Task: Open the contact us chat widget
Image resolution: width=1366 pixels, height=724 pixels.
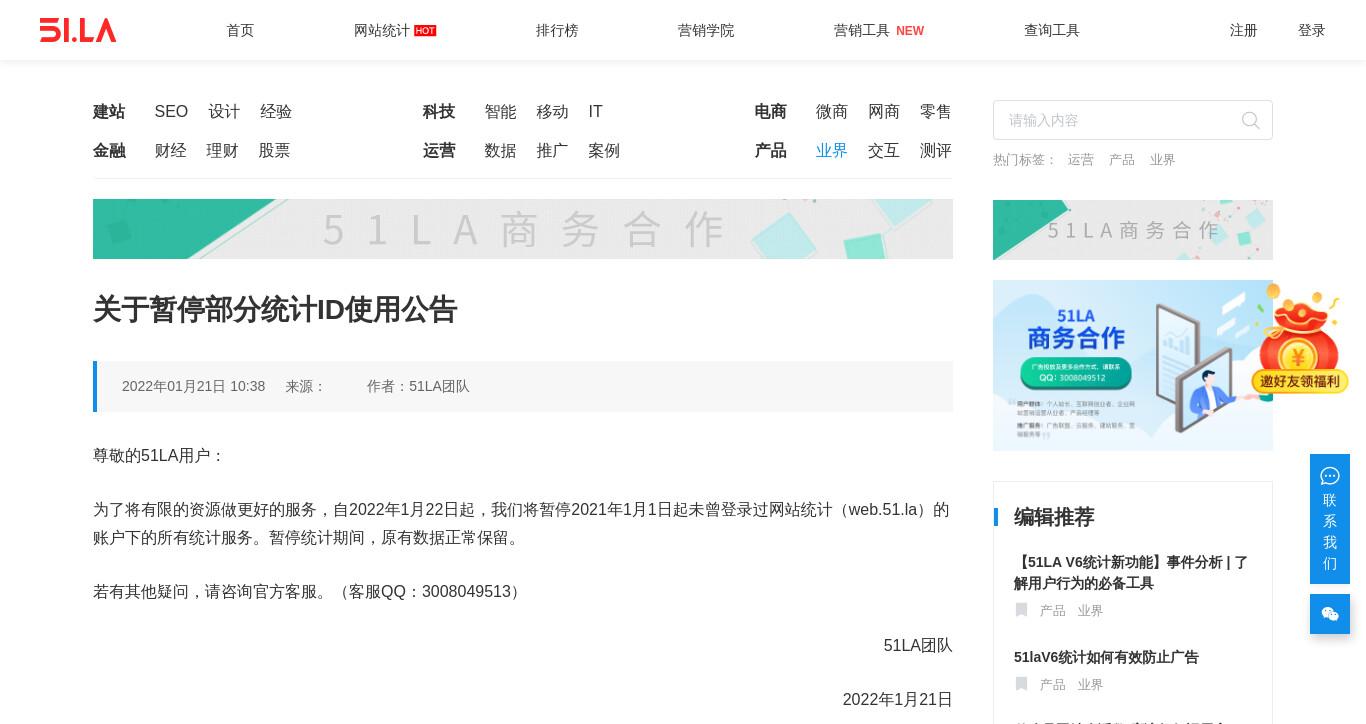Action: (1330, 519)
